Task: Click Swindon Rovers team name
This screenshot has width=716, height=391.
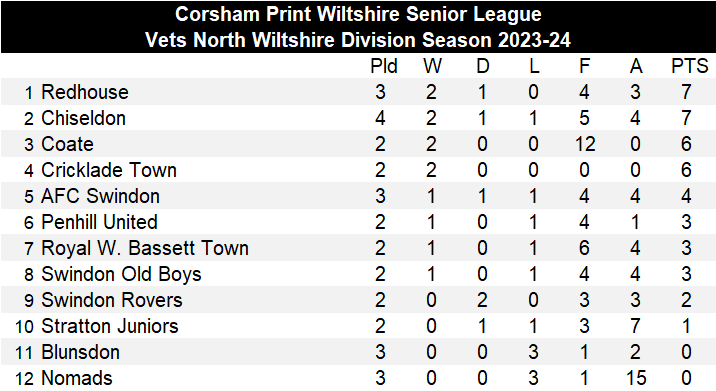Action: pos(112,301)
